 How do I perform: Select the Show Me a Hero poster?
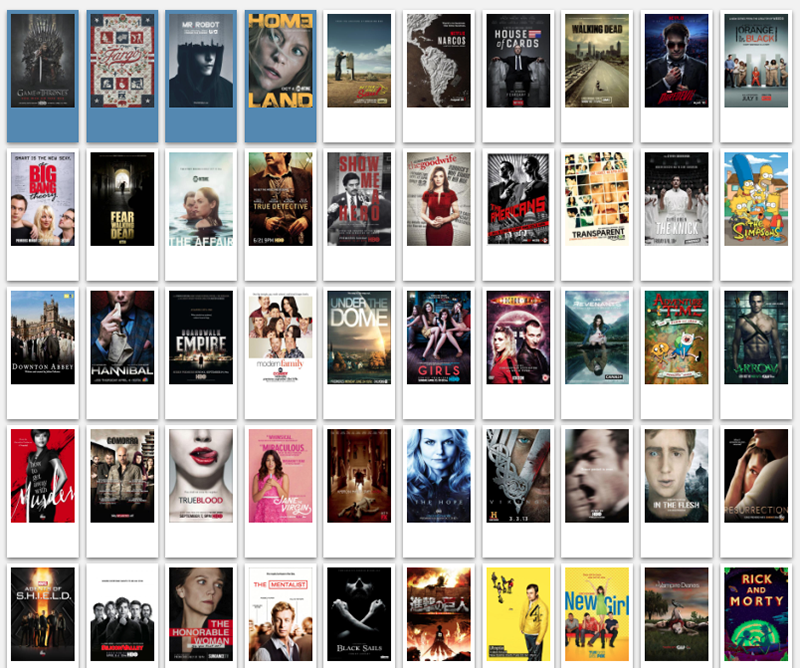359,199
